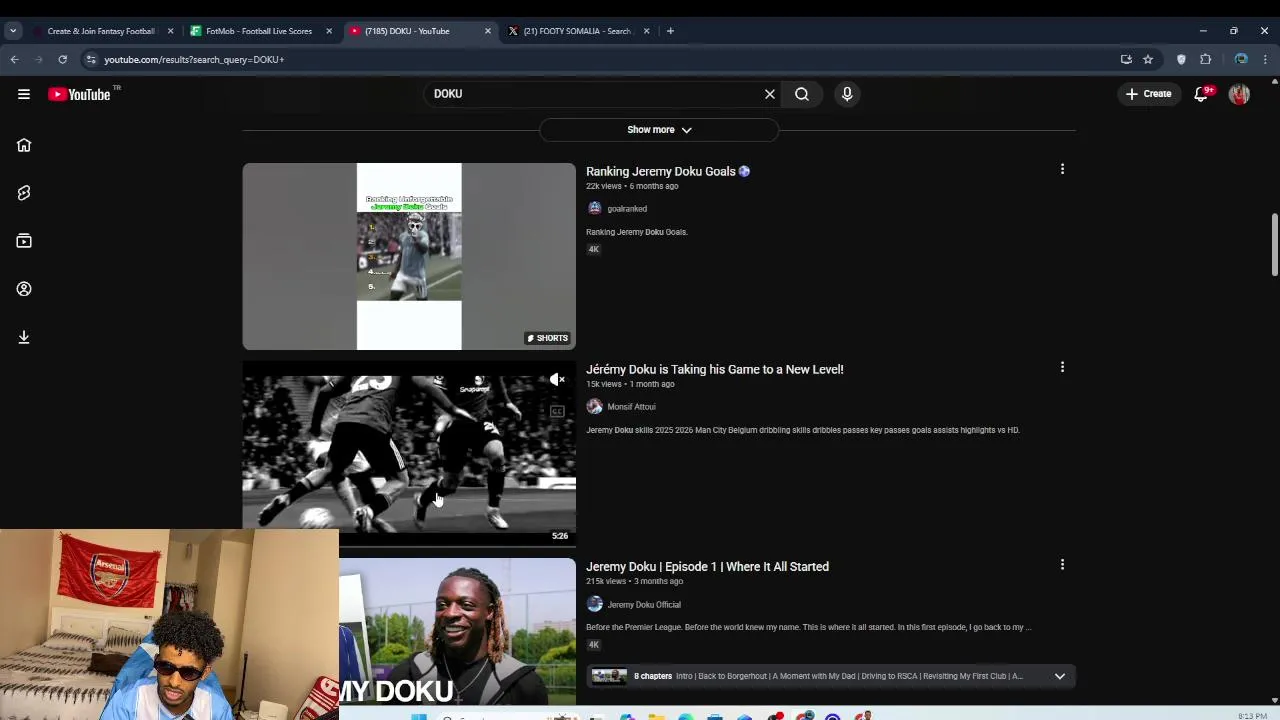Viewport: 1280px width, 720px height.
Task: Visit the Jeremy Doku Official channel
Action: coord(644,605)
